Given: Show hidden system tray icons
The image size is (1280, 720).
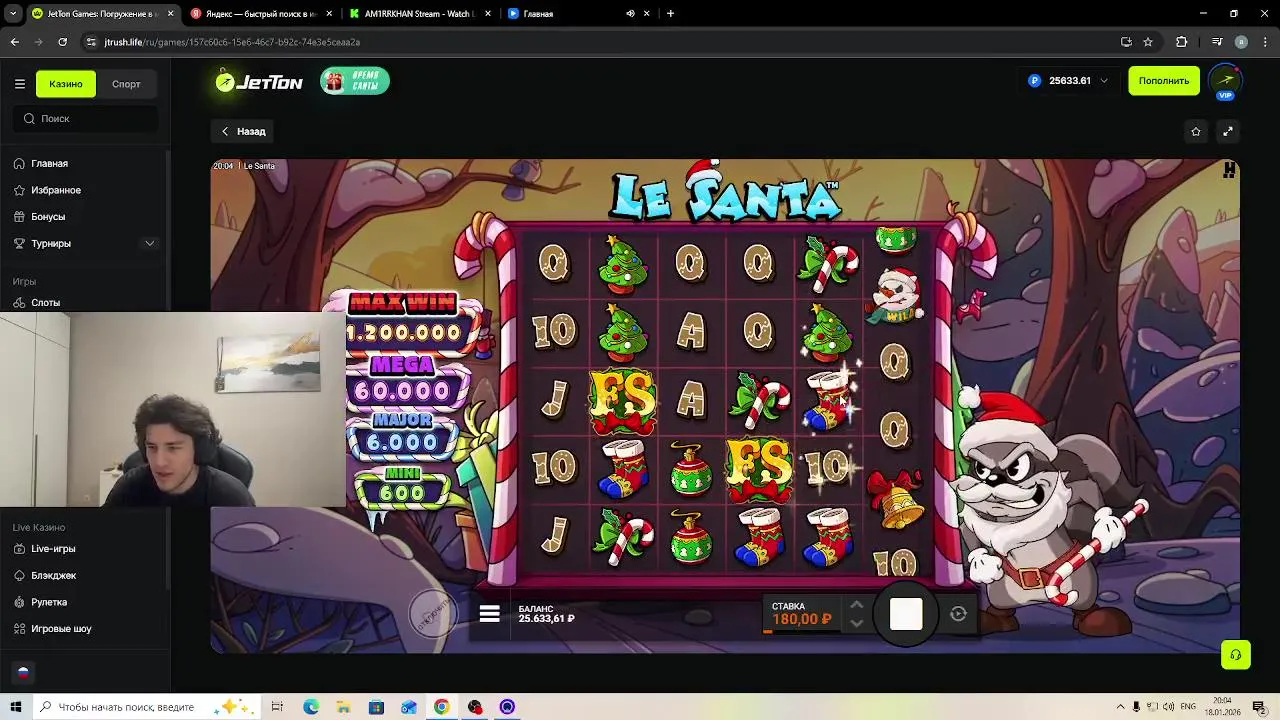Looking at the screenshot, I should (x=1120, y=707).
